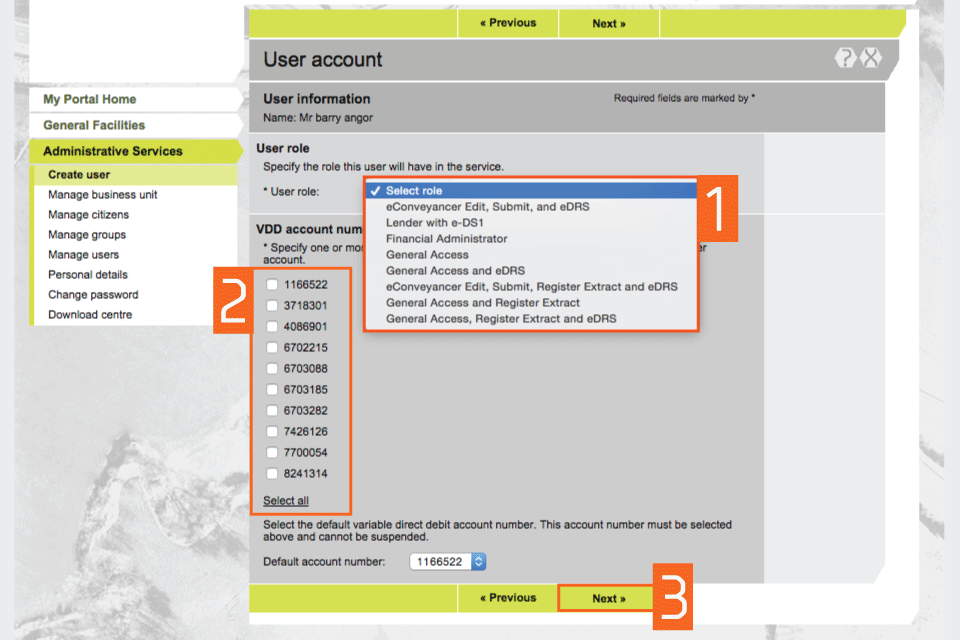960x640 pixels.
Task: Collapse Administrative Services menu section
Action: point(113,152)
